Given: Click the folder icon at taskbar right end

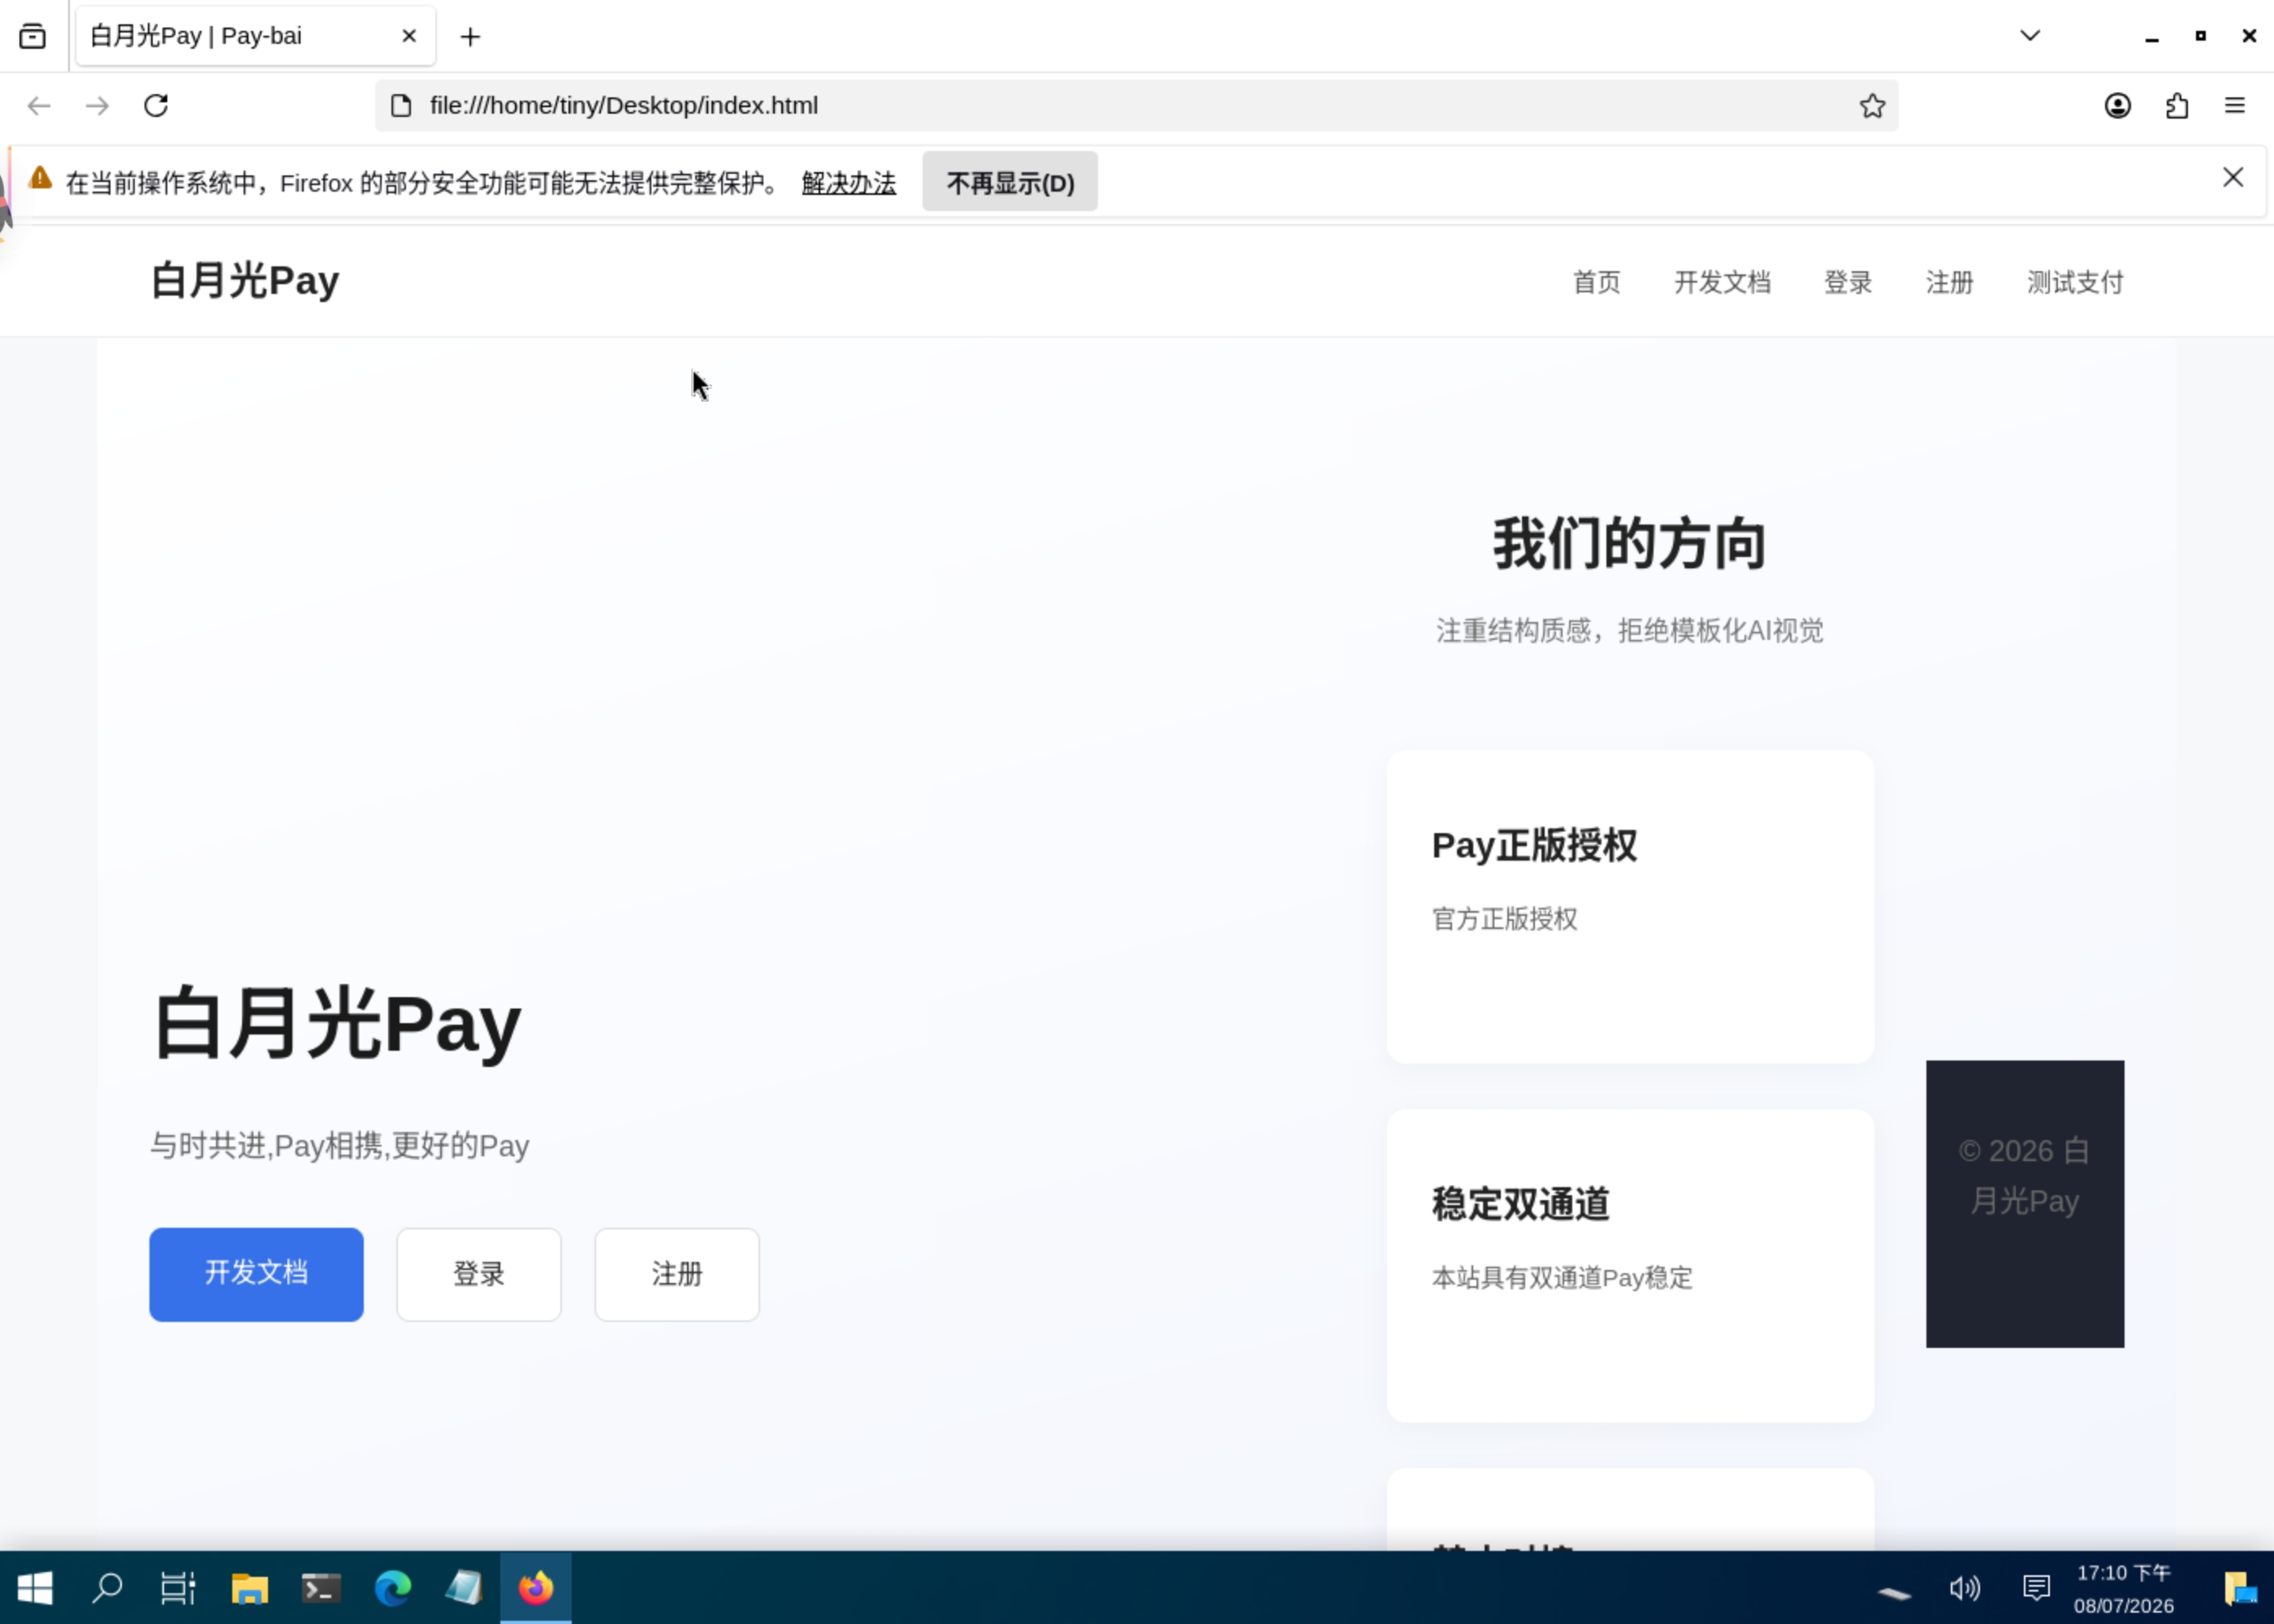Looking at the screenshot, I should point(2239,1588).
